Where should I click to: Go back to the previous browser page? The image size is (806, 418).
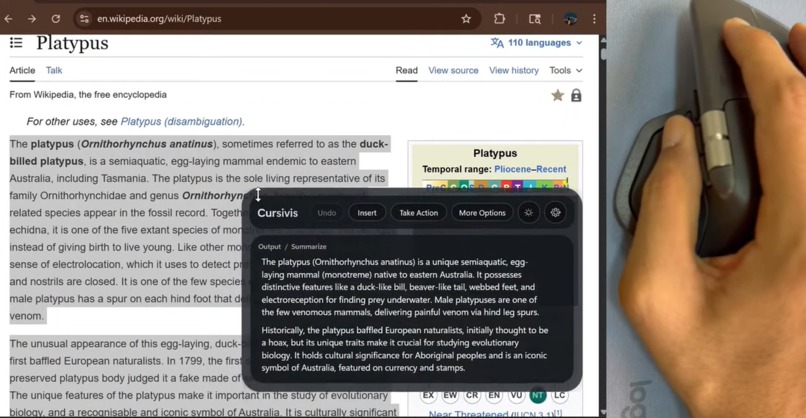[x=8, y=19]
